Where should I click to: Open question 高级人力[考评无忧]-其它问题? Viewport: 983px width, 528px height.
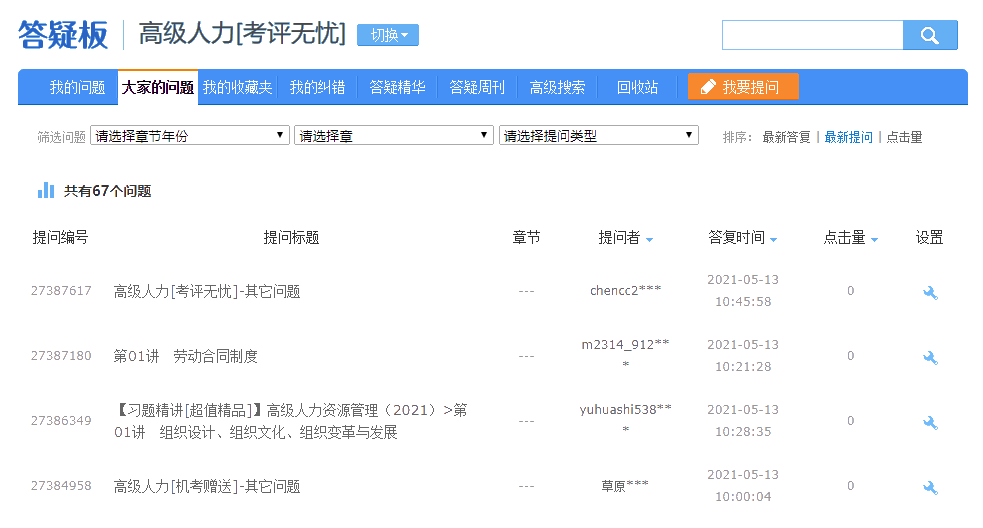pos(207,292)
